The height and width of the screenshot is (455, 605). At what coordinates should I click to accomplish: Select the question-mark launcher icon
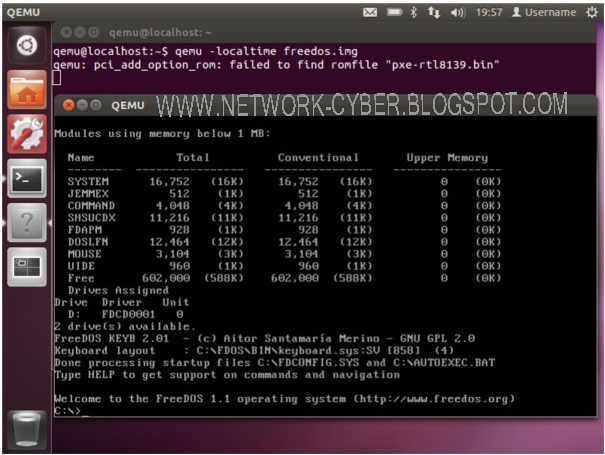(27, 223)
